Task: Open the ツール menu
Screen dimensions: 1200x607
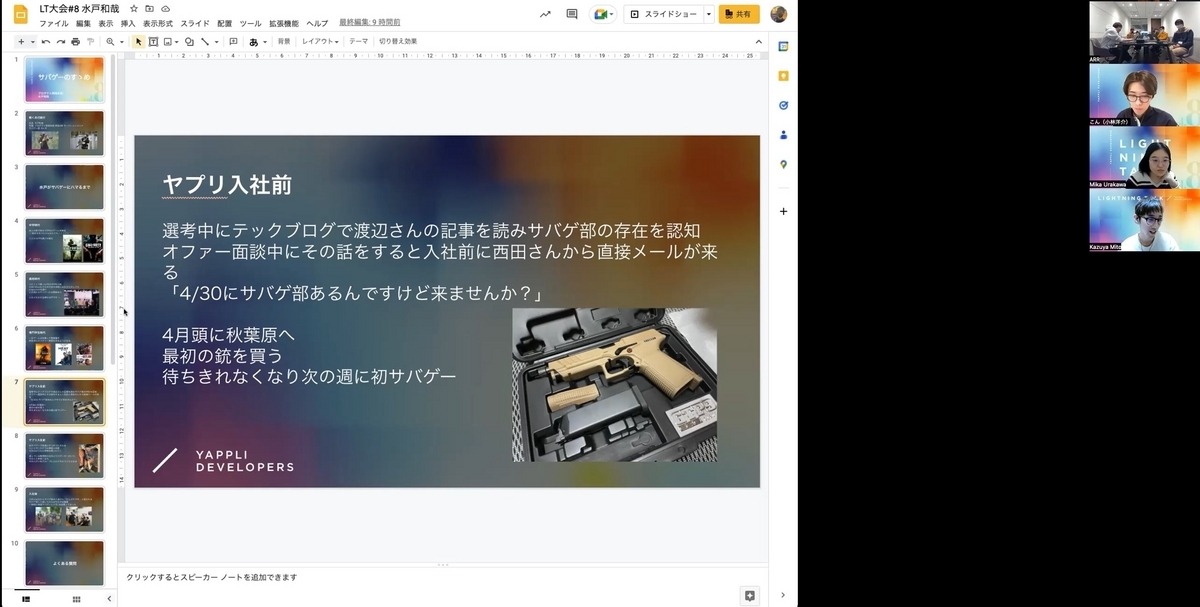Action: coord(250,23)
